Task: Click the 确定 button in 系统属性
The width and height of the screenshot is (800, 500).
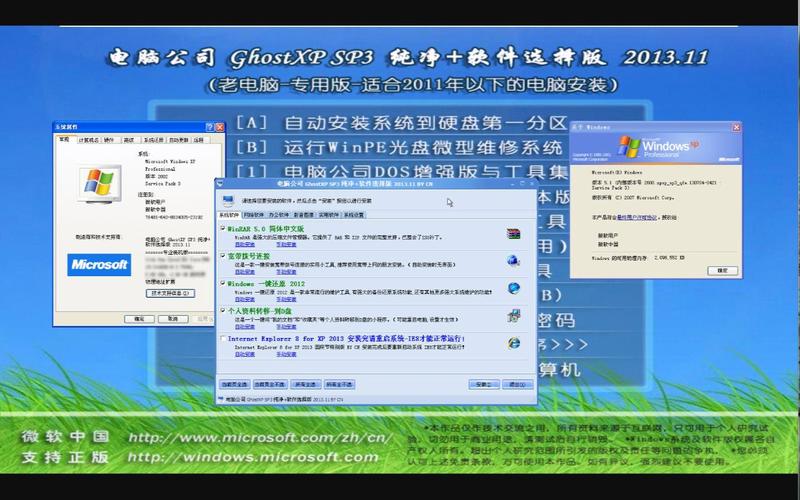Action: [x=139, y=319]
